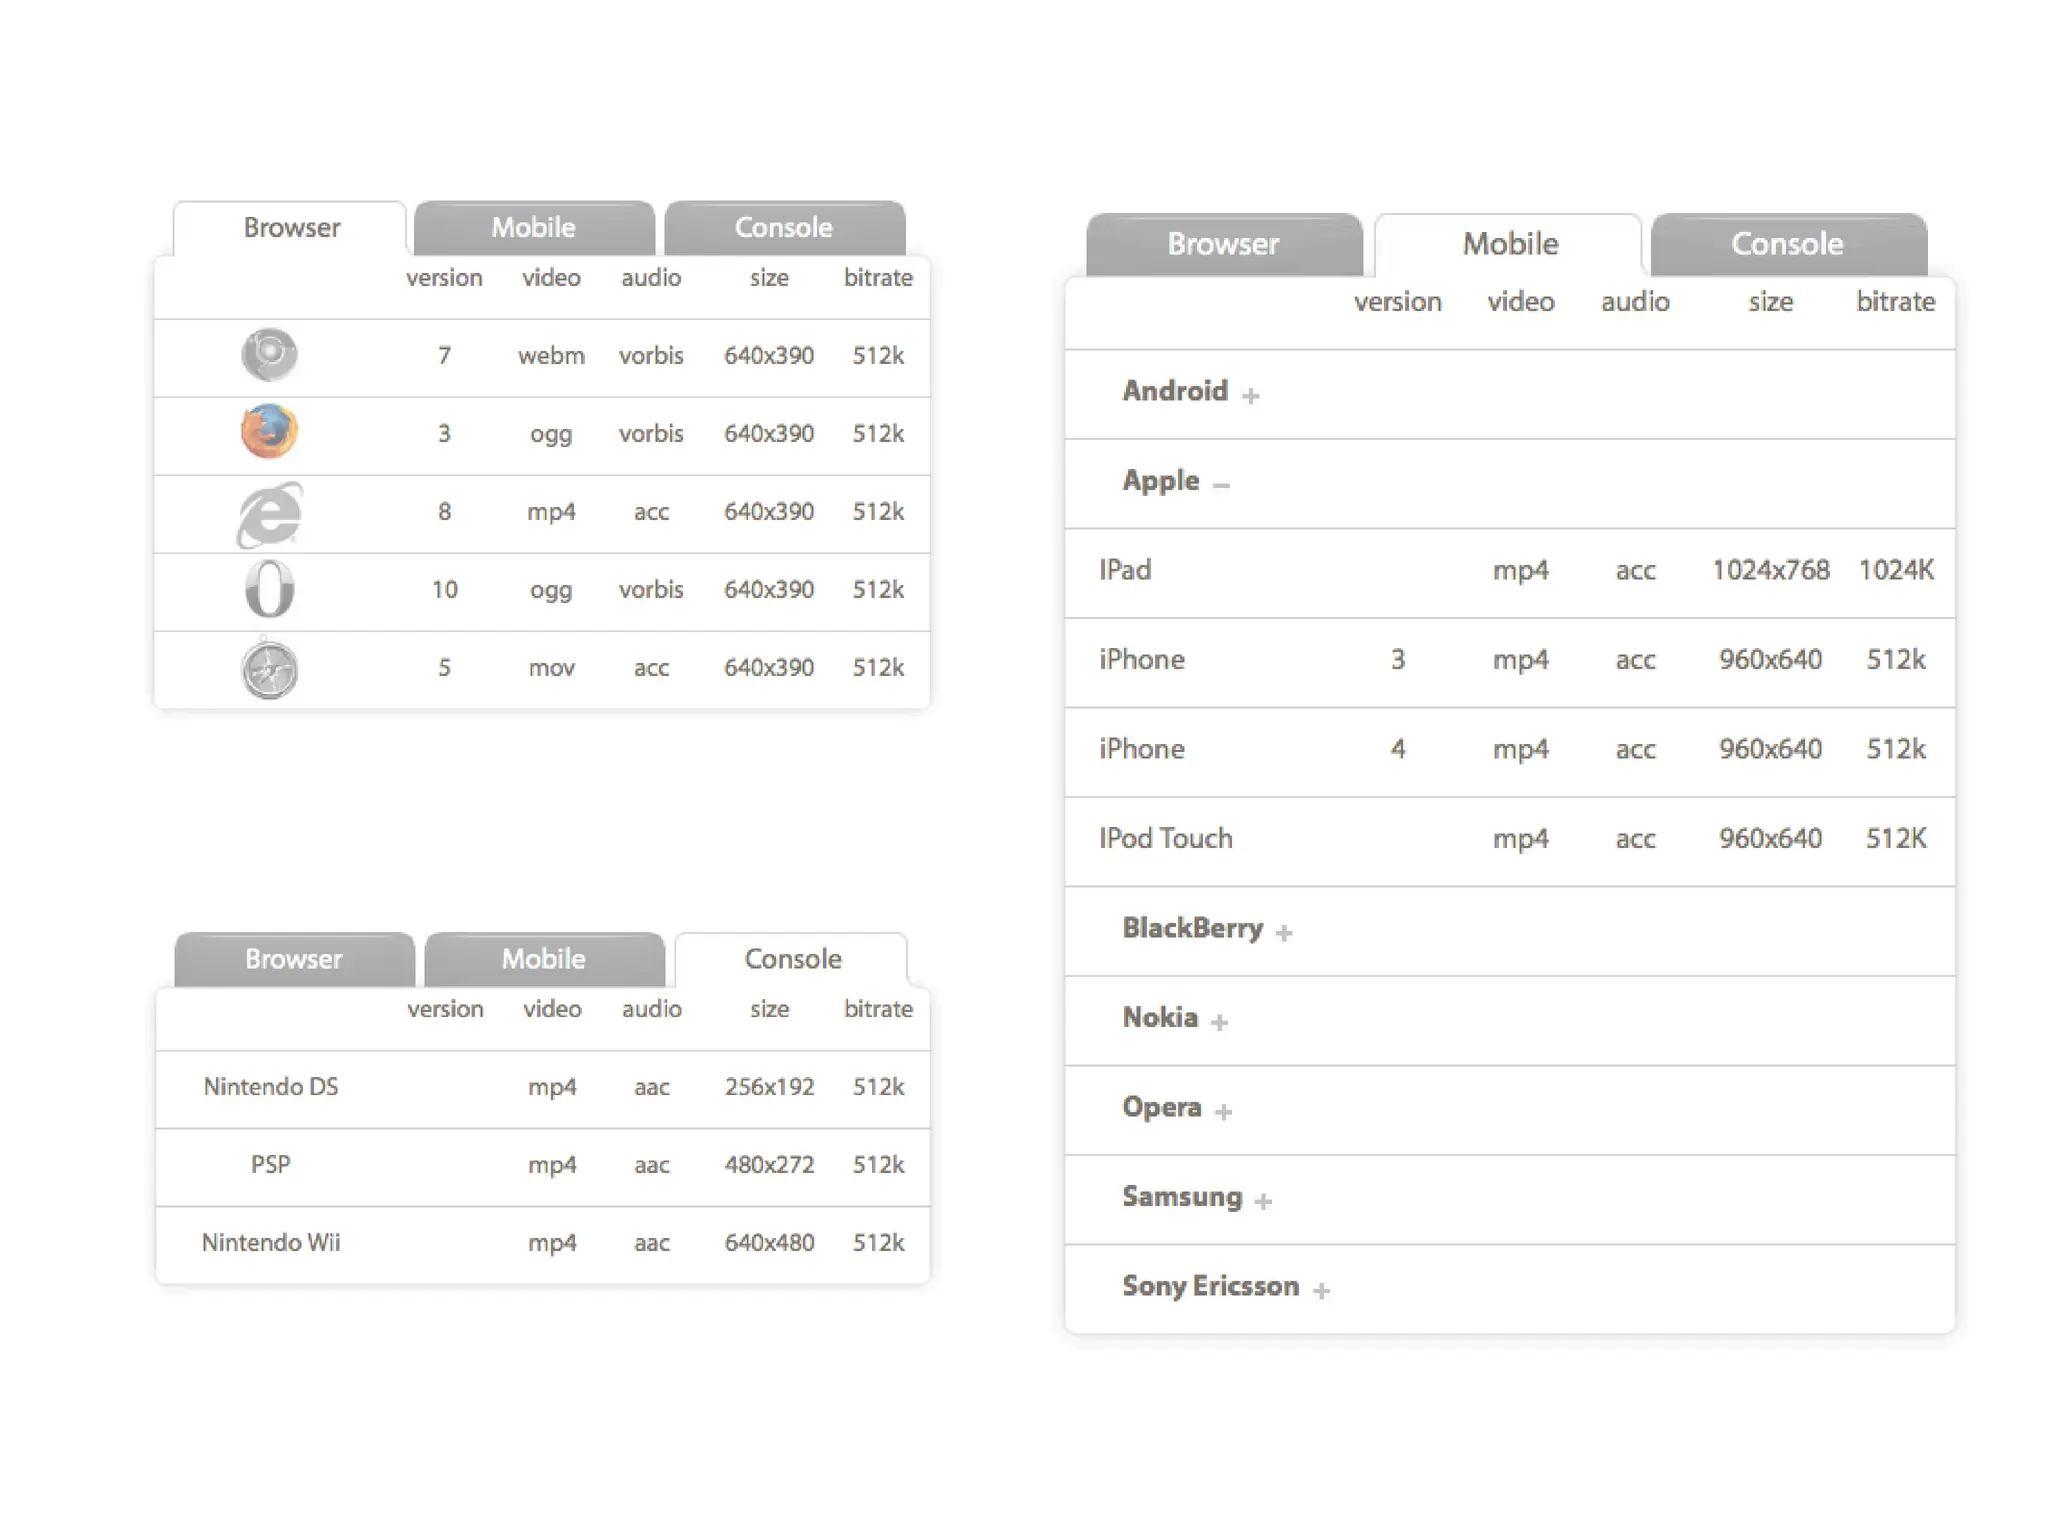Image resolution: width=2048 pixels, height=1536 pixels.
Task: Click the Chrome browser icon
Action: [269, 354]
